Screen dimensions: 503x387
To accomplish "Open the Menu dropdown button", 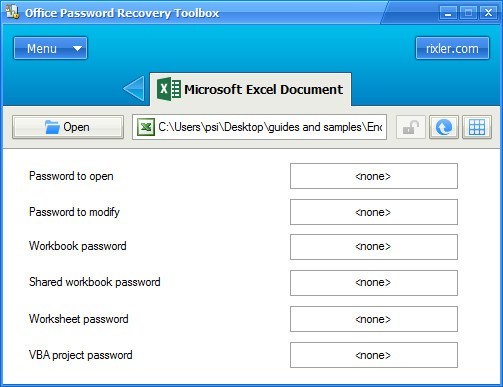I will pyautogui.click(x=50, y=48).
